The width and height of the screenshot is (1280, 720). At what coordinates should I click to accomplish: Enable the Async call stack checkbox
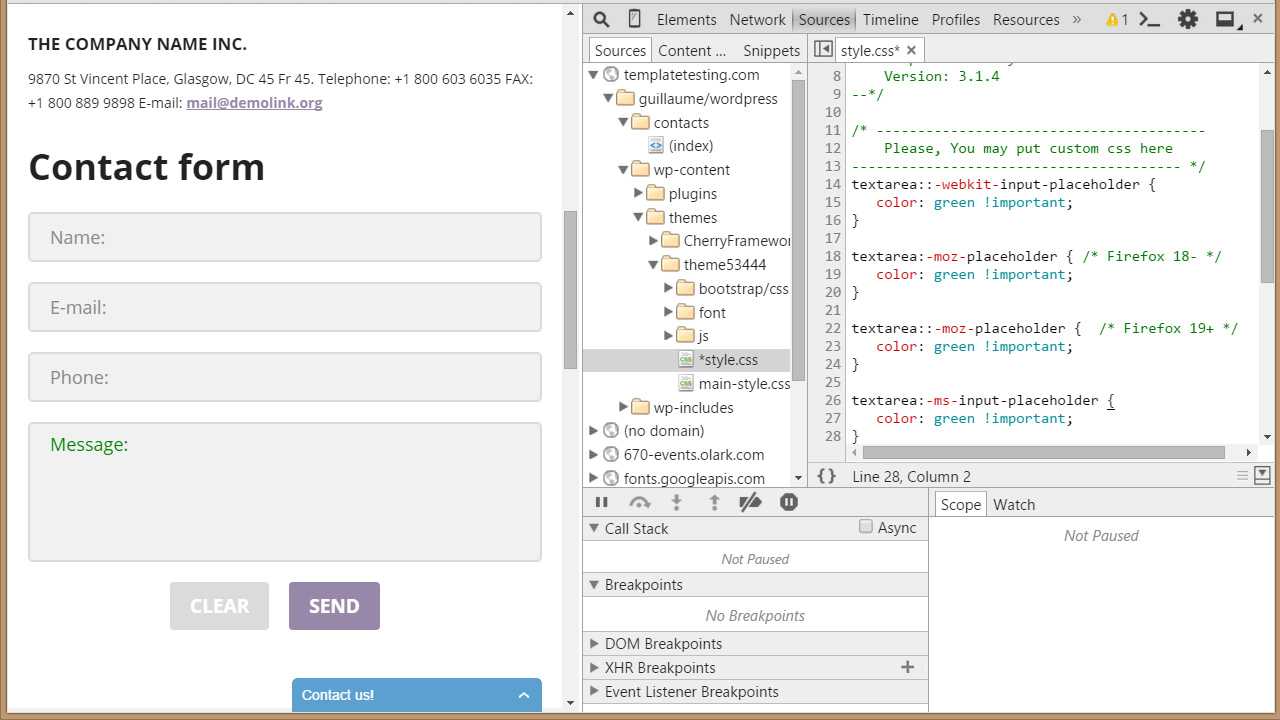(x=866, y=527)
